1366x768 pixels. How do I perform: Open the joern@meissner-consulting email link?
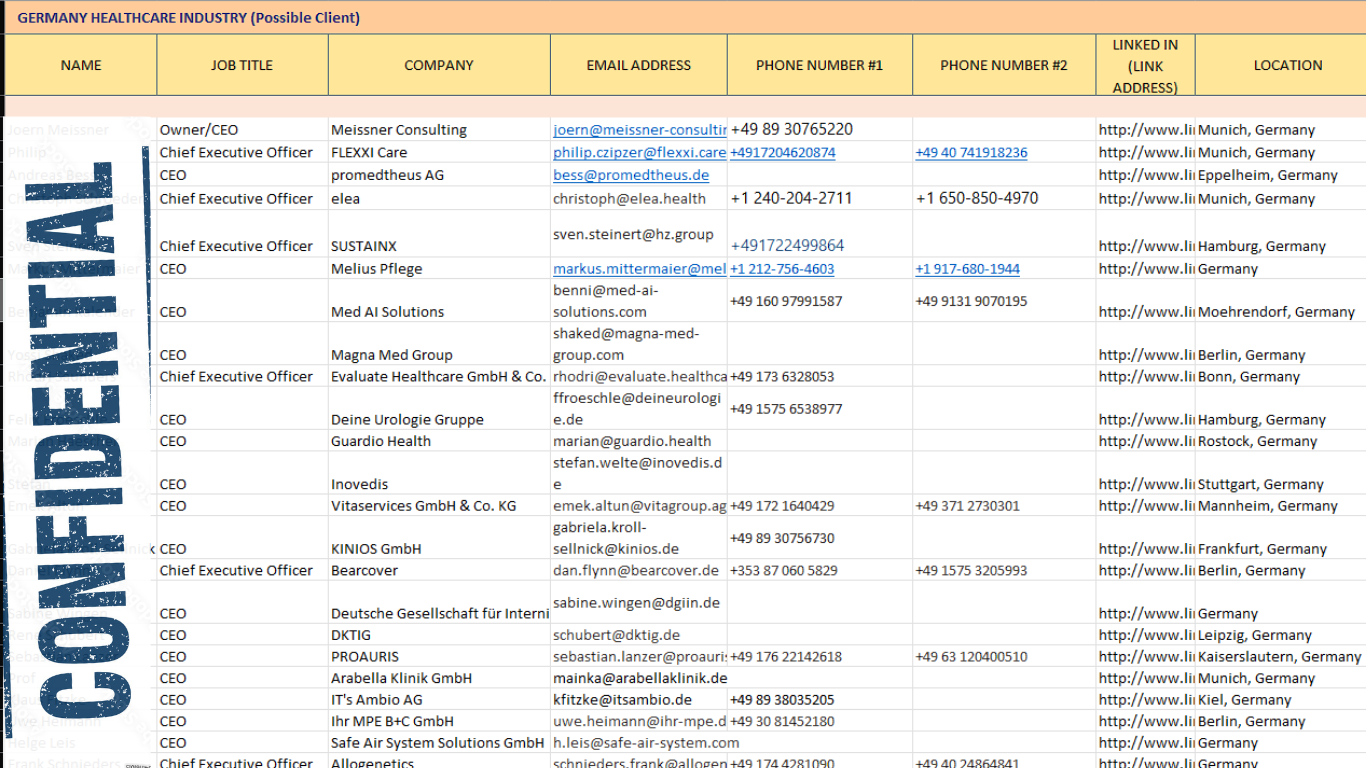click(x=640, y=130)
